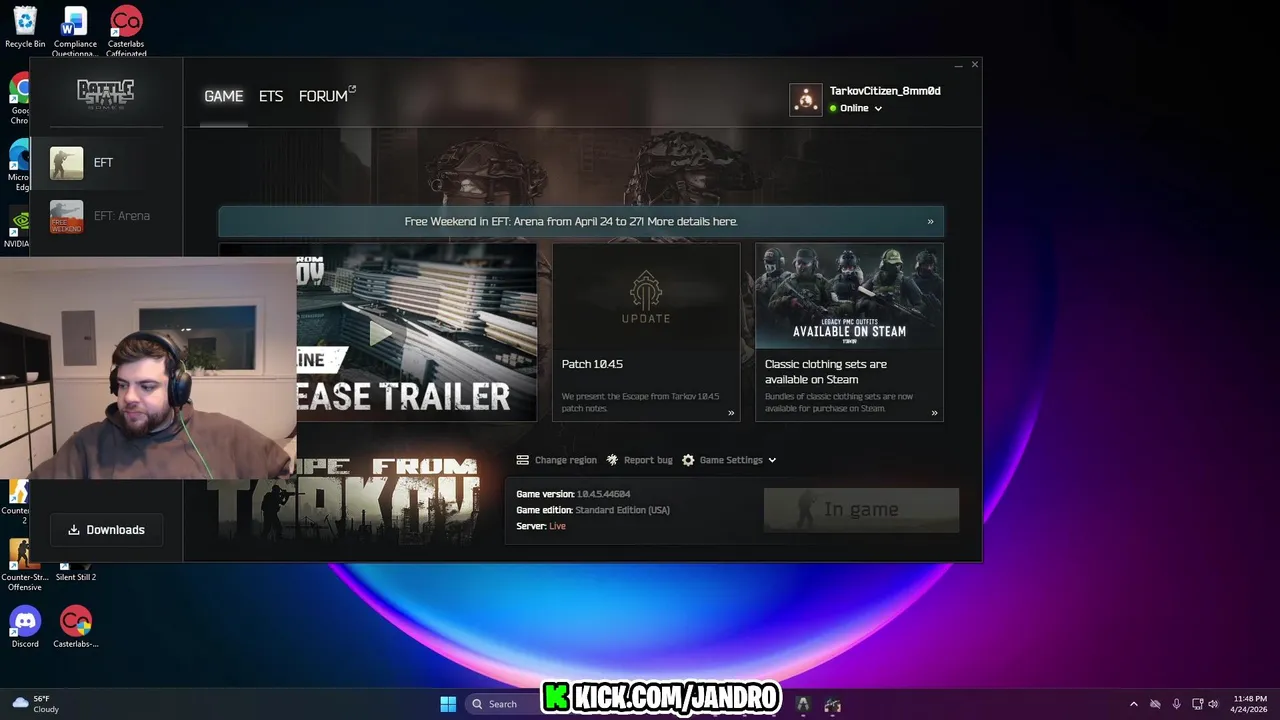
Task: Click the Battlestate launcher taskbar icon
Action: 802,704
